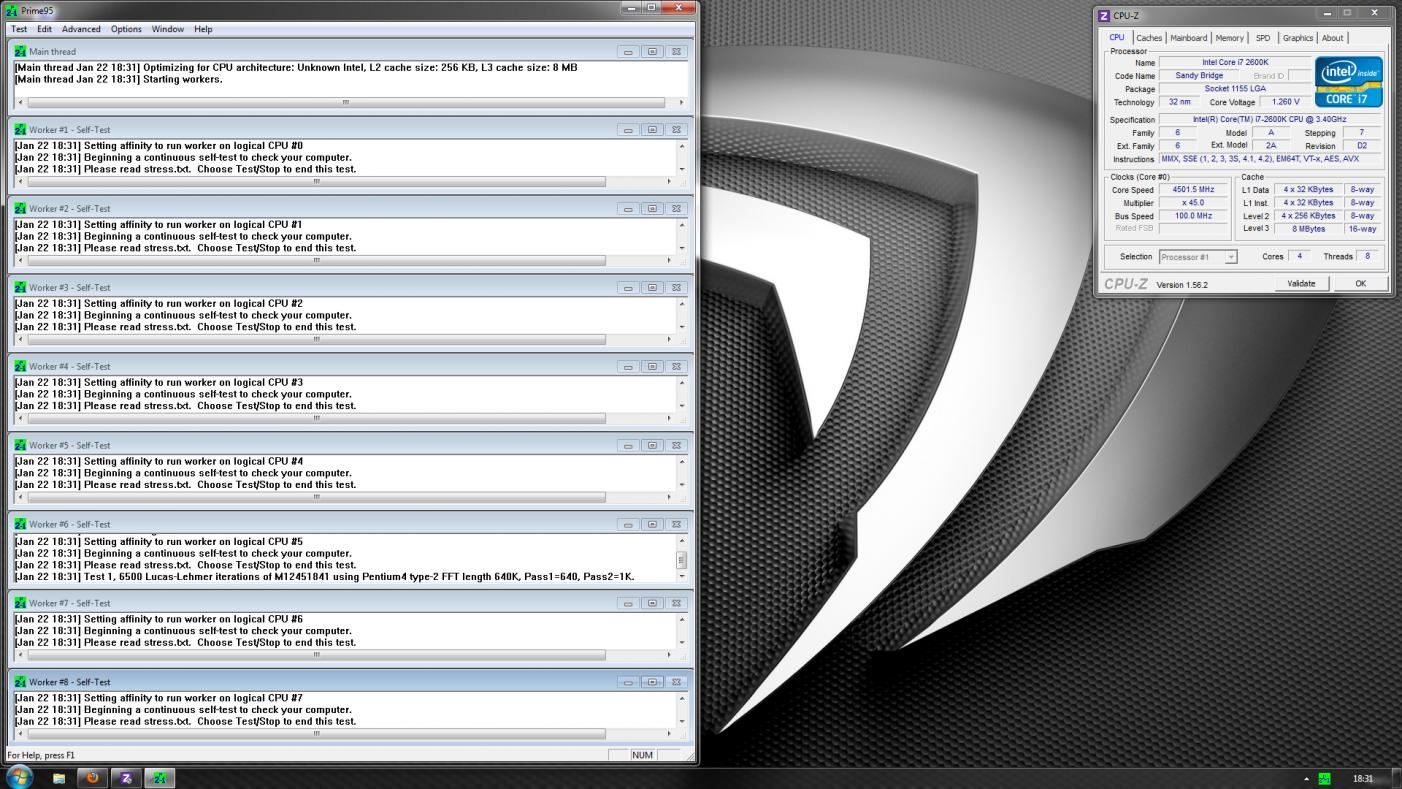The height and width of the screenshot is (789, 1402).
Task: Click Worker #8 window icon
Action: [x=20, y=682]
